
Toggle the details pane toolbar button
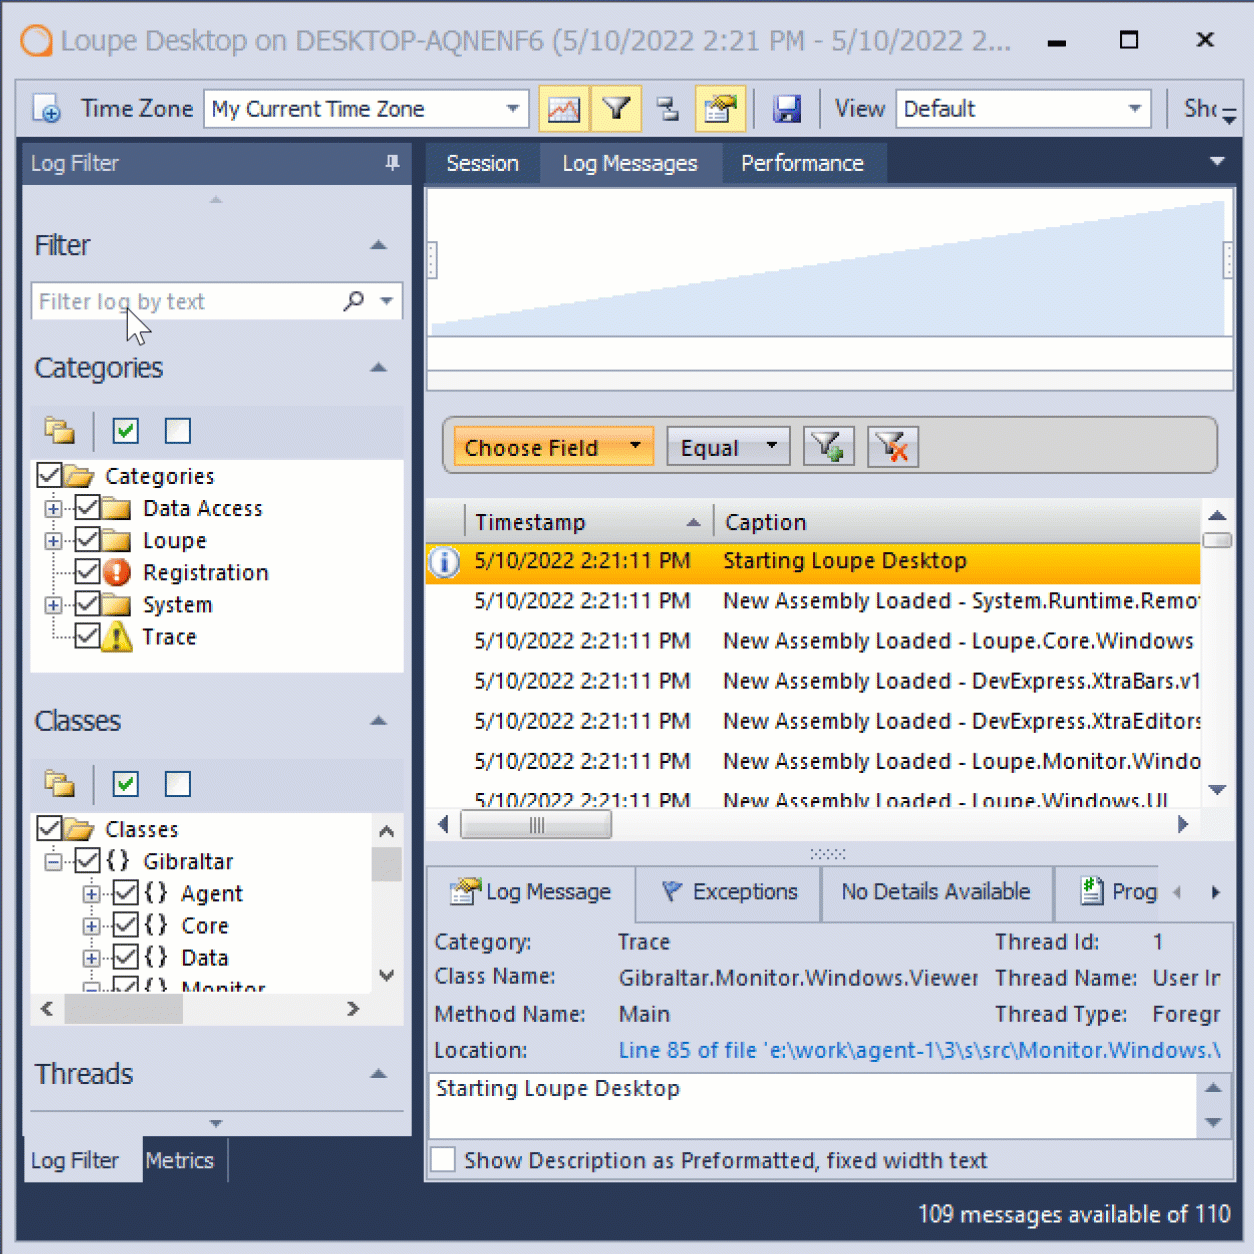click(720, 109)
